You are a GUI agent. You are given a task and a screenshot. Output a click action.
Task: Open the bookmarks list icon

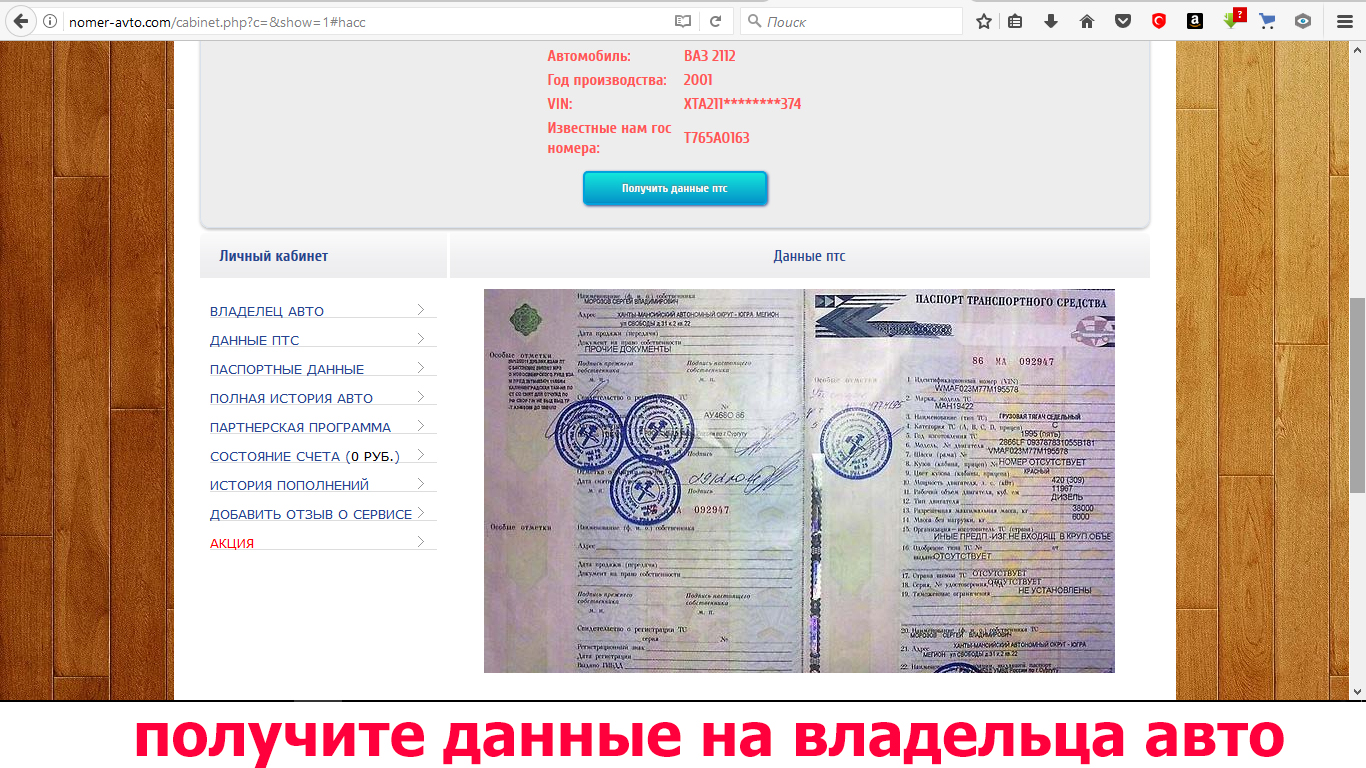(x=1016, y=21)
